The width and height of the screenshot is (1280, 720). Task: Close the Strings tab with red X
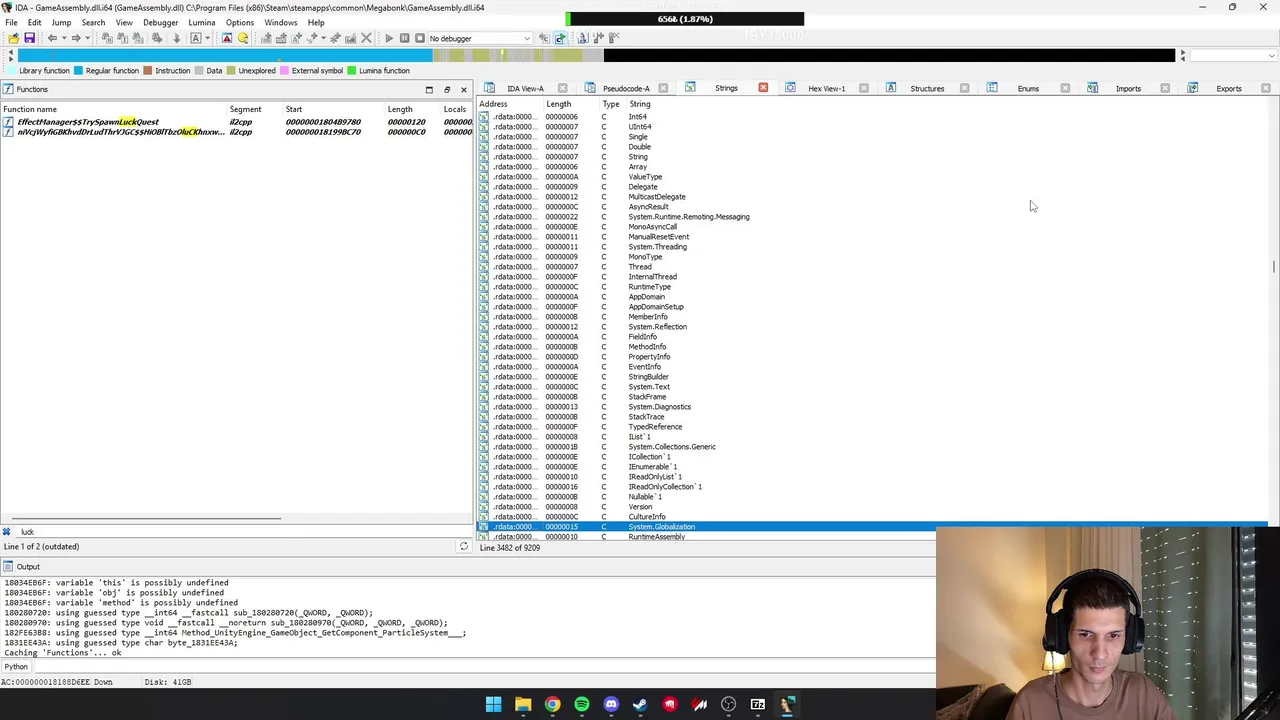(763, 88)
